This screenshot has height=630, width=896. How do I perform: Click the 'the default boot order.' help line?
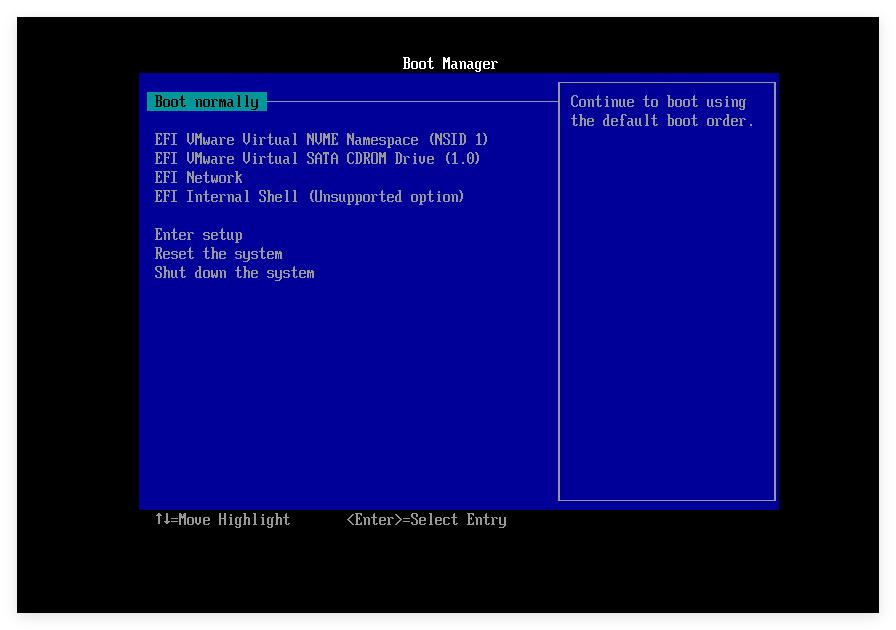pyautogui.click(x=662, y=121)
